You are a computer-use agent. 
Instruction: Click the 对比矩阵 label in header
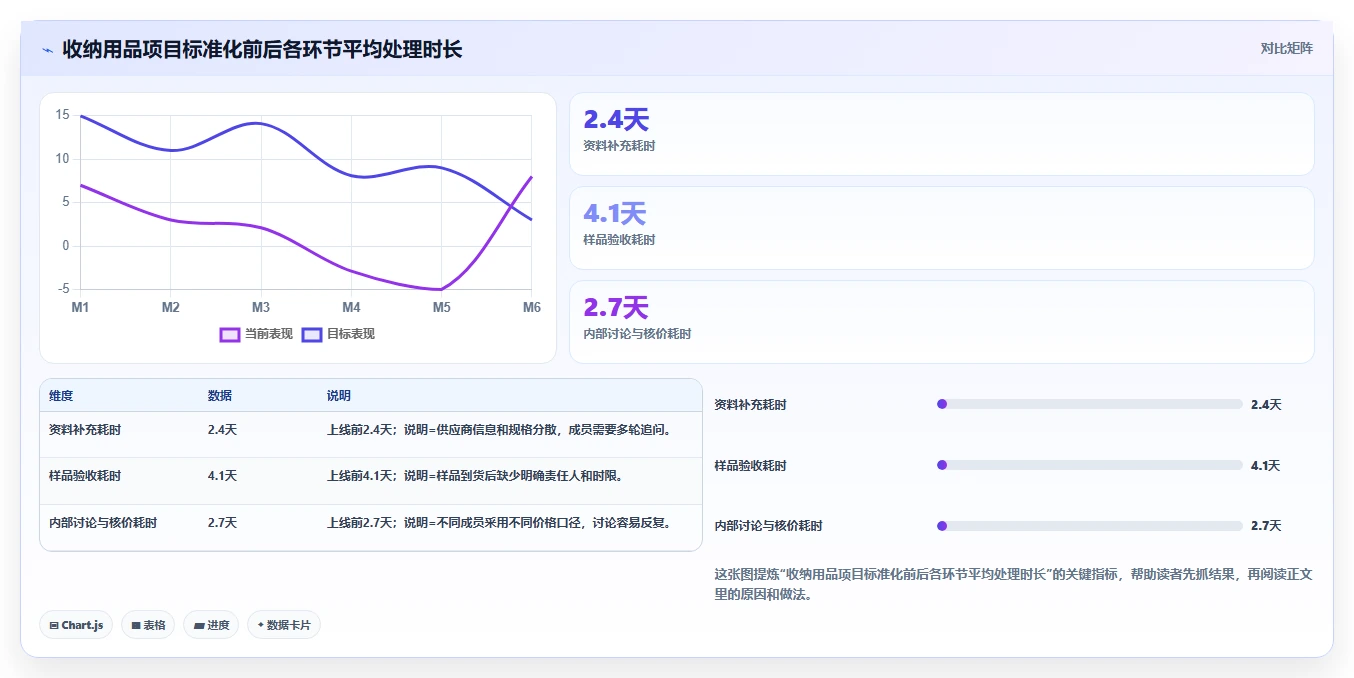[x=1287, y=48]
